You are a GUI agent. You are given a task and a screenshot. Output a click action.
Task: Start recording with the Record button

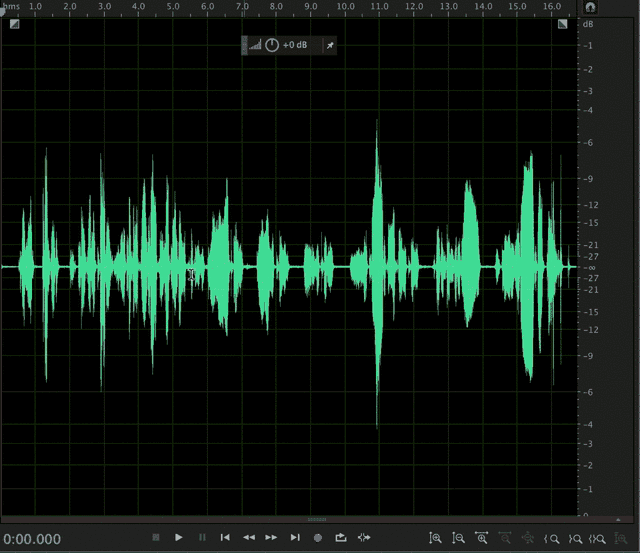(x=318, y=538)
